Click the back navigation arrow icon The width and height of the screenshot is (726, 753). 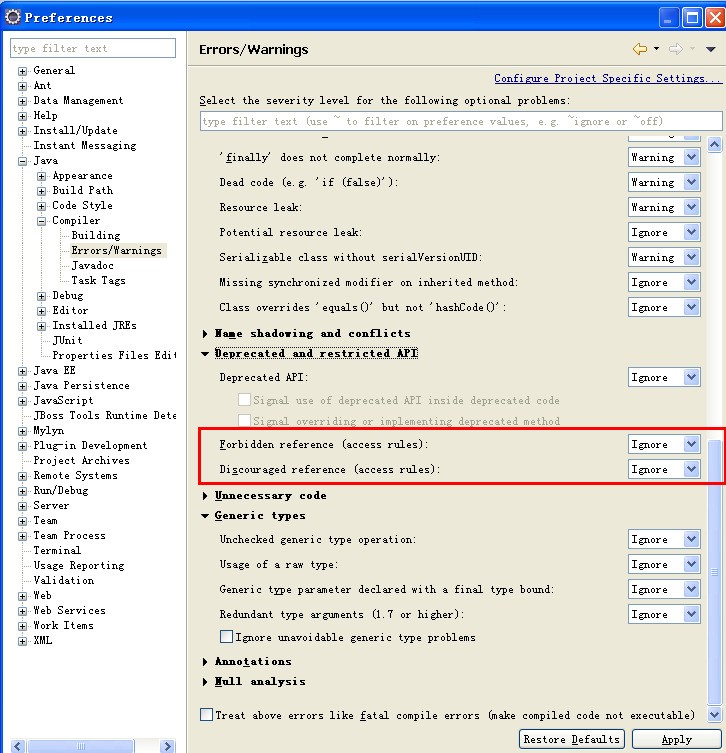pos(639,49)
